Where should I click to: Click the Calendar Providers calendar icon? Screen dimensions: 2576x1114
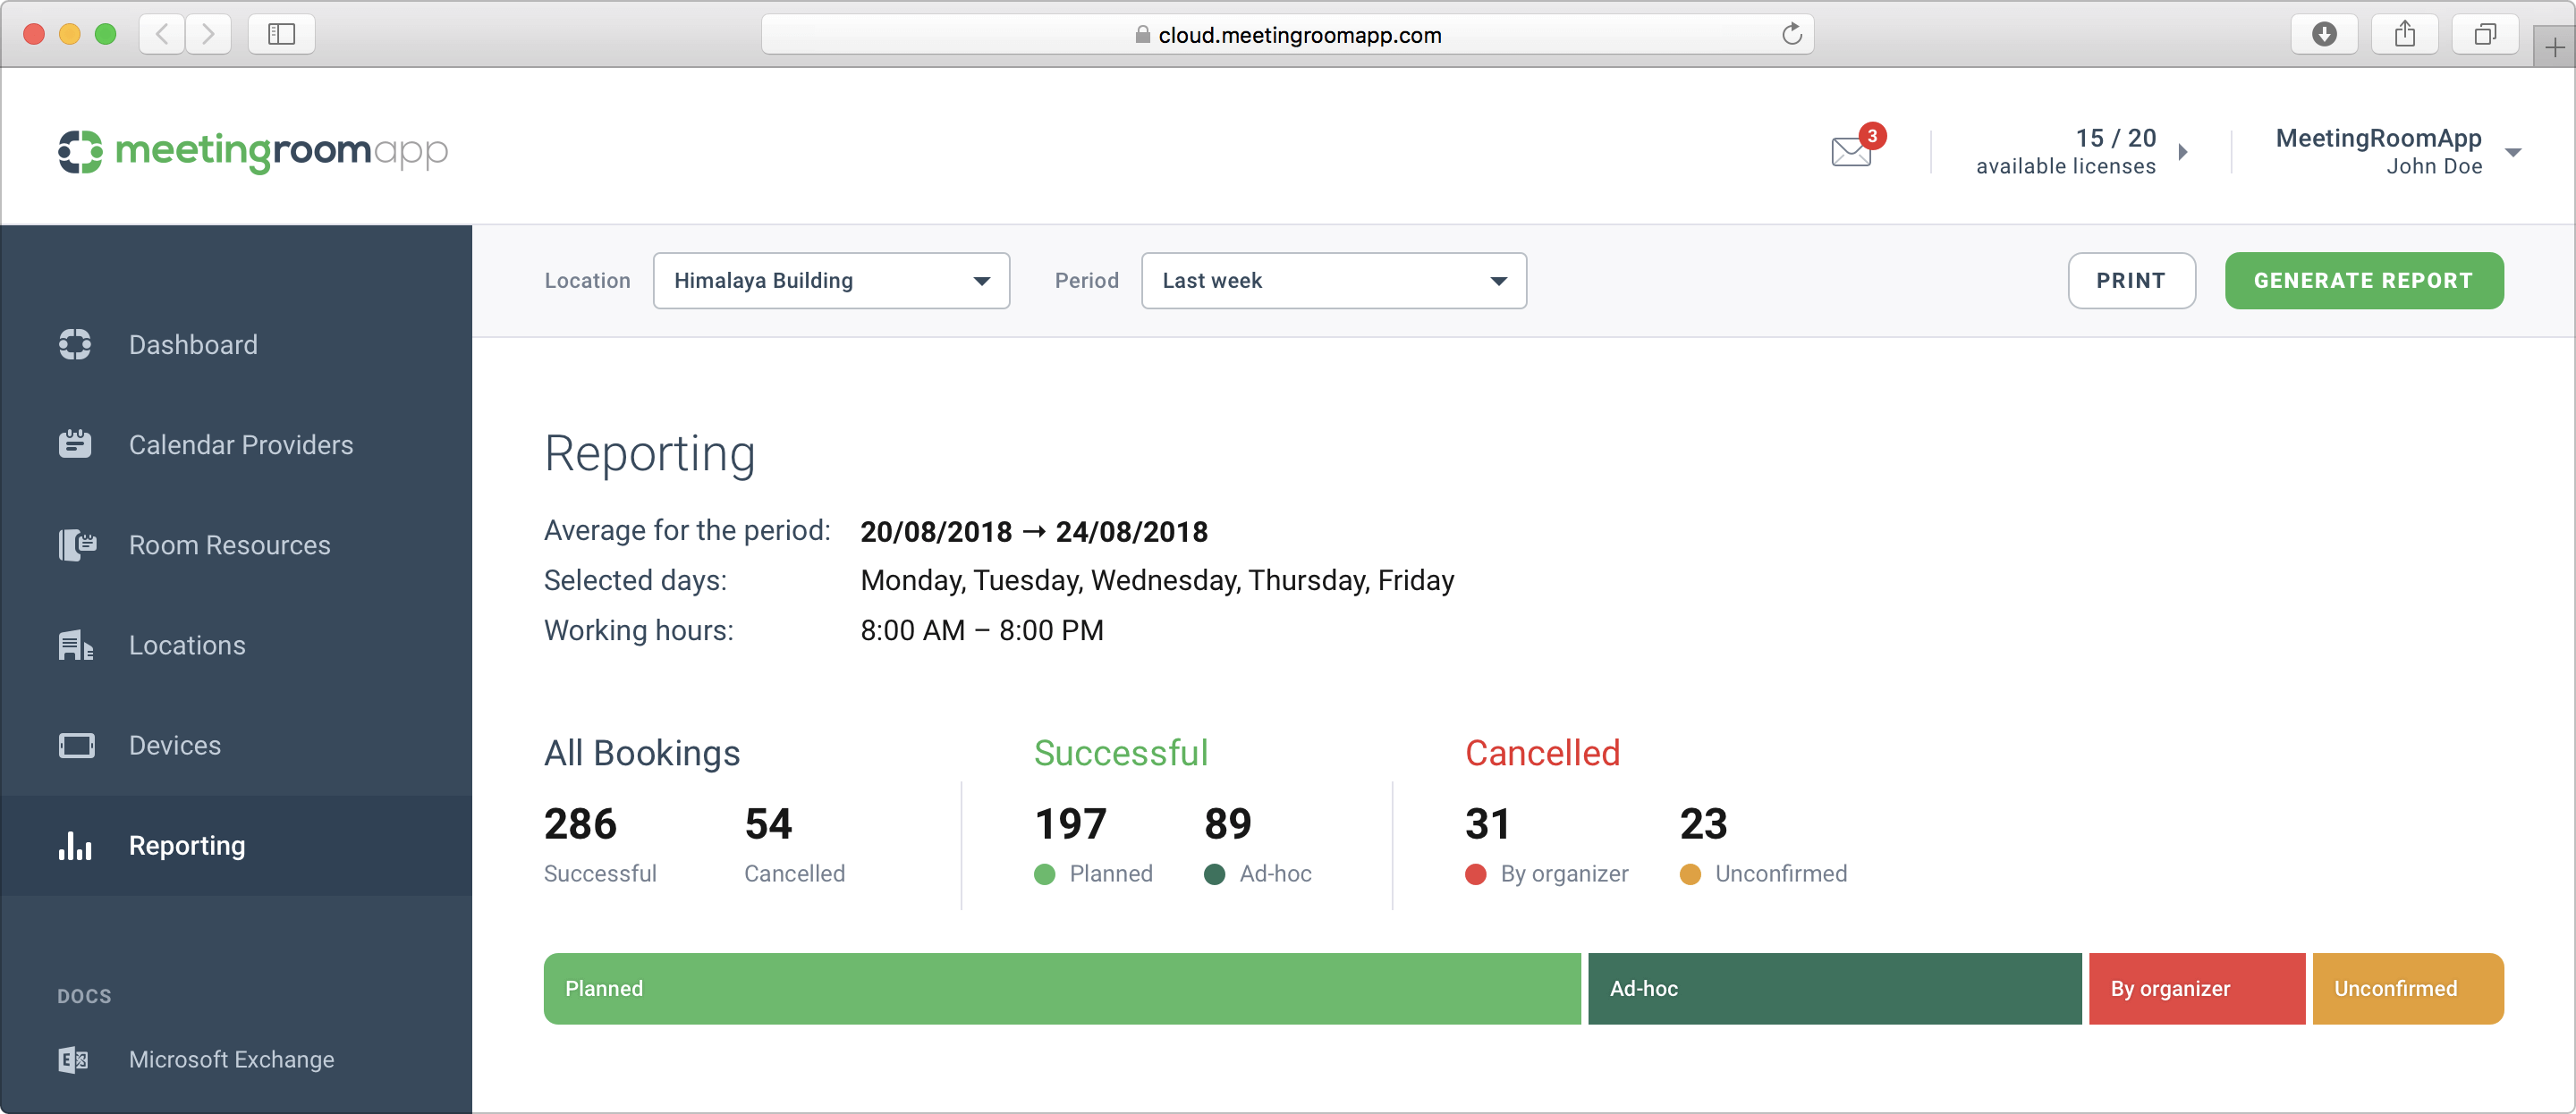[x=75, y=444]
